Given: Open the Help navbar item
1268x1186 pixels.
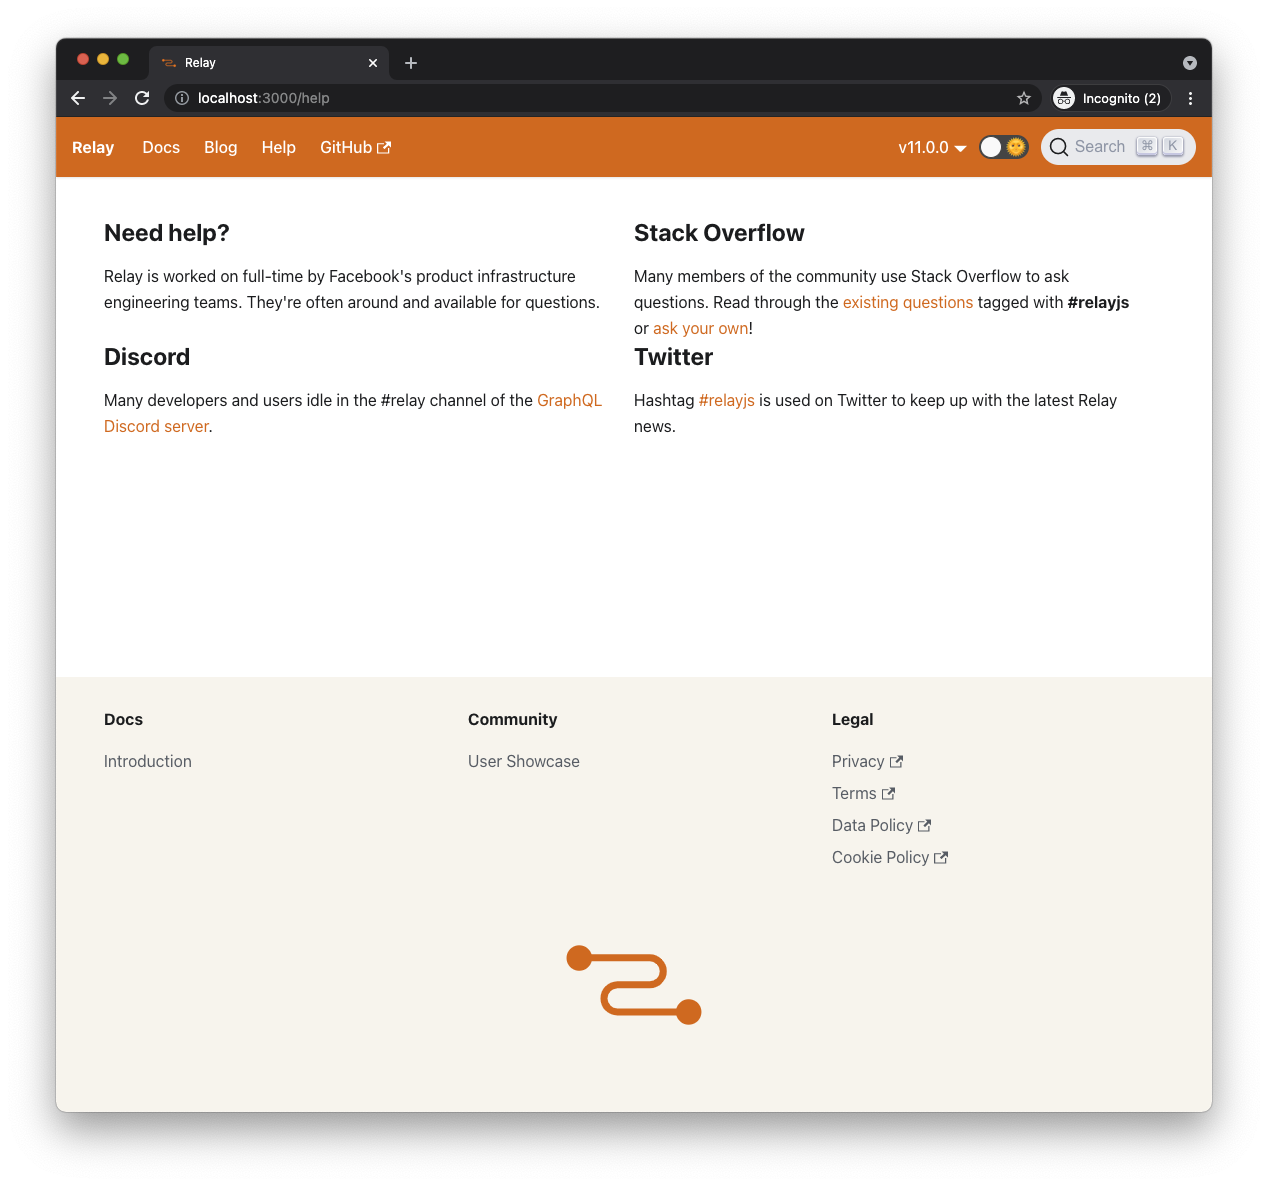Looking at the screenshot, I should (279, 147).
